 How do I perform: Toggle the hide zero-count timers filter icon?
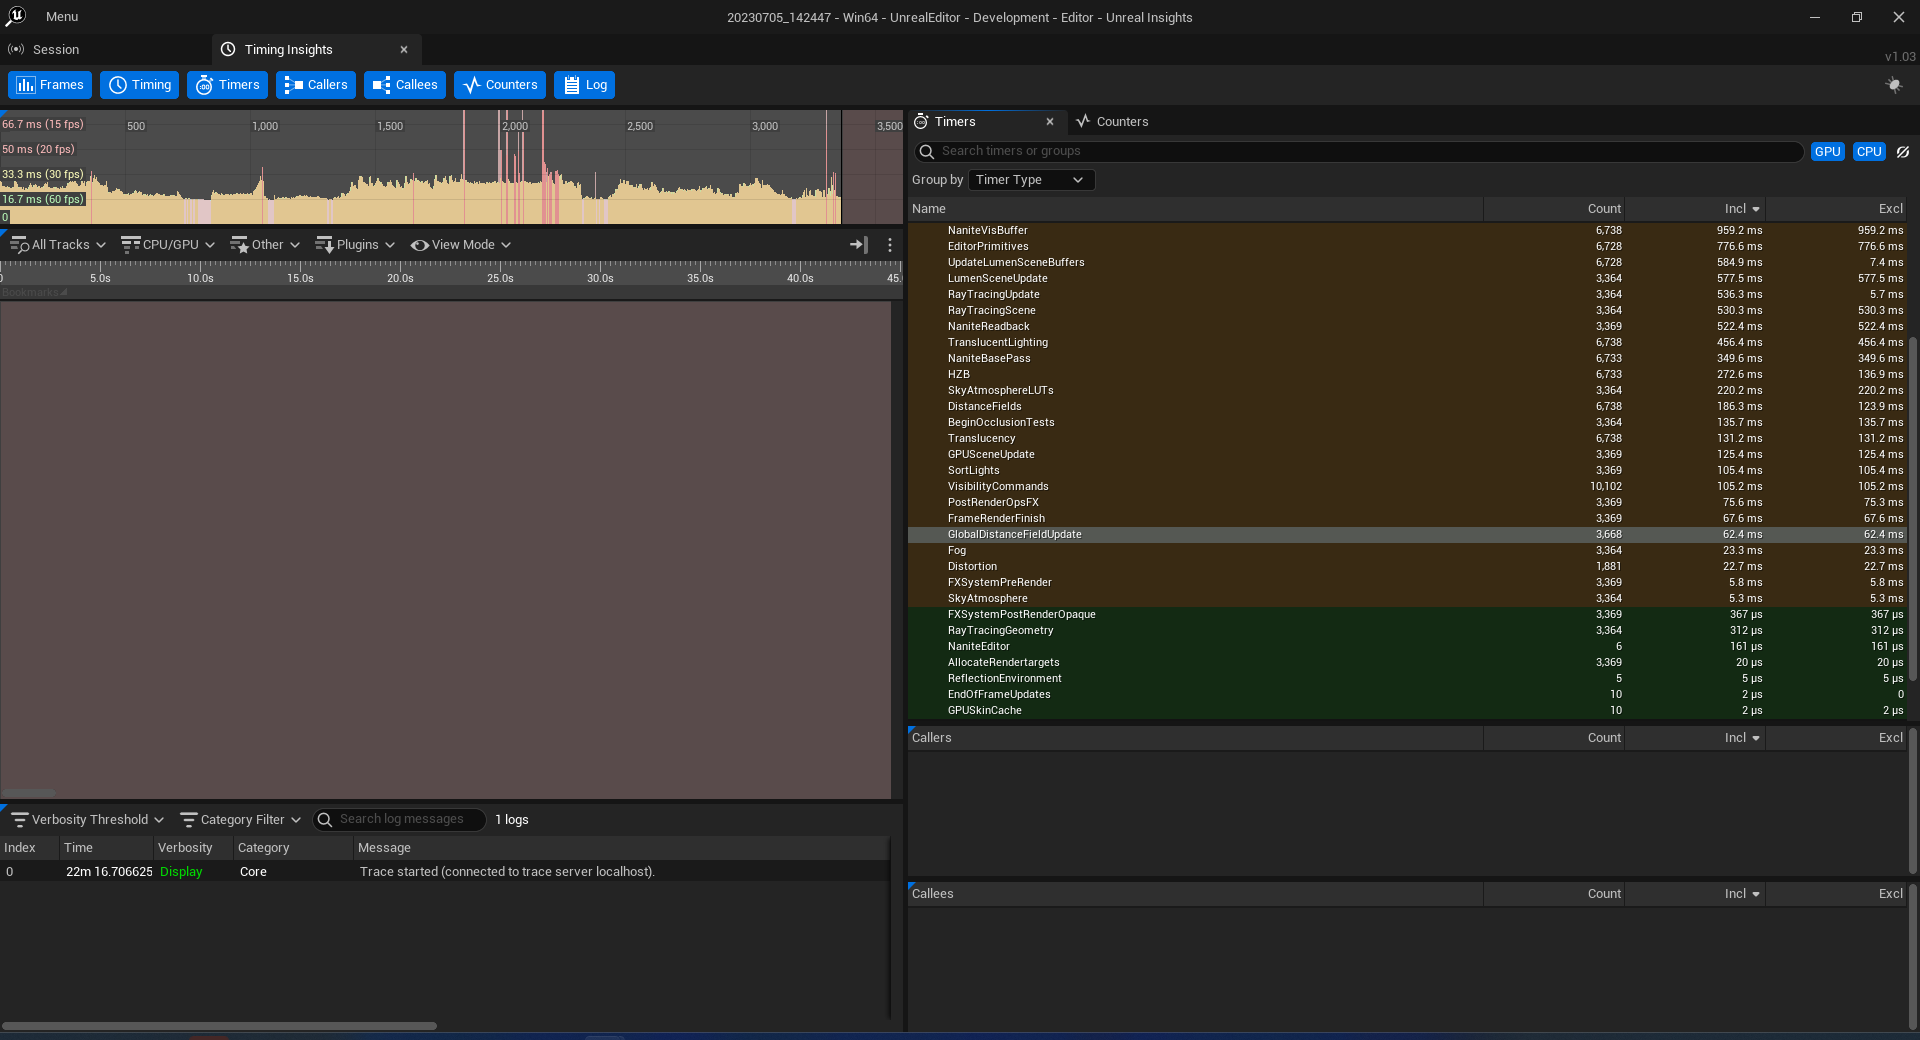(x=1903, y=152)
